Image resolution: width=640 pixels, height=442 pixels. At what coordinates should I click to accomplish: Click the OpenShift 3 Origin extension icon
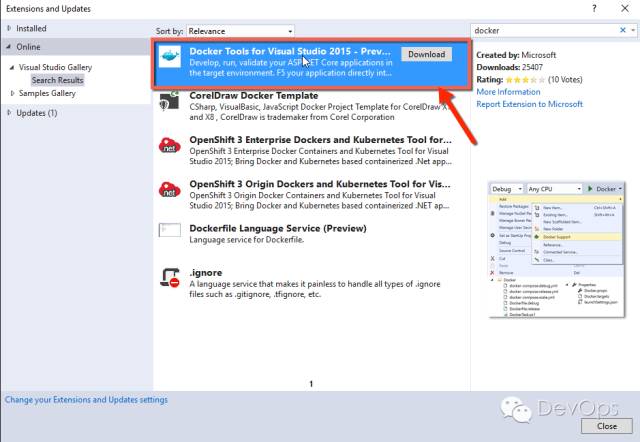(x=169, y=189)
